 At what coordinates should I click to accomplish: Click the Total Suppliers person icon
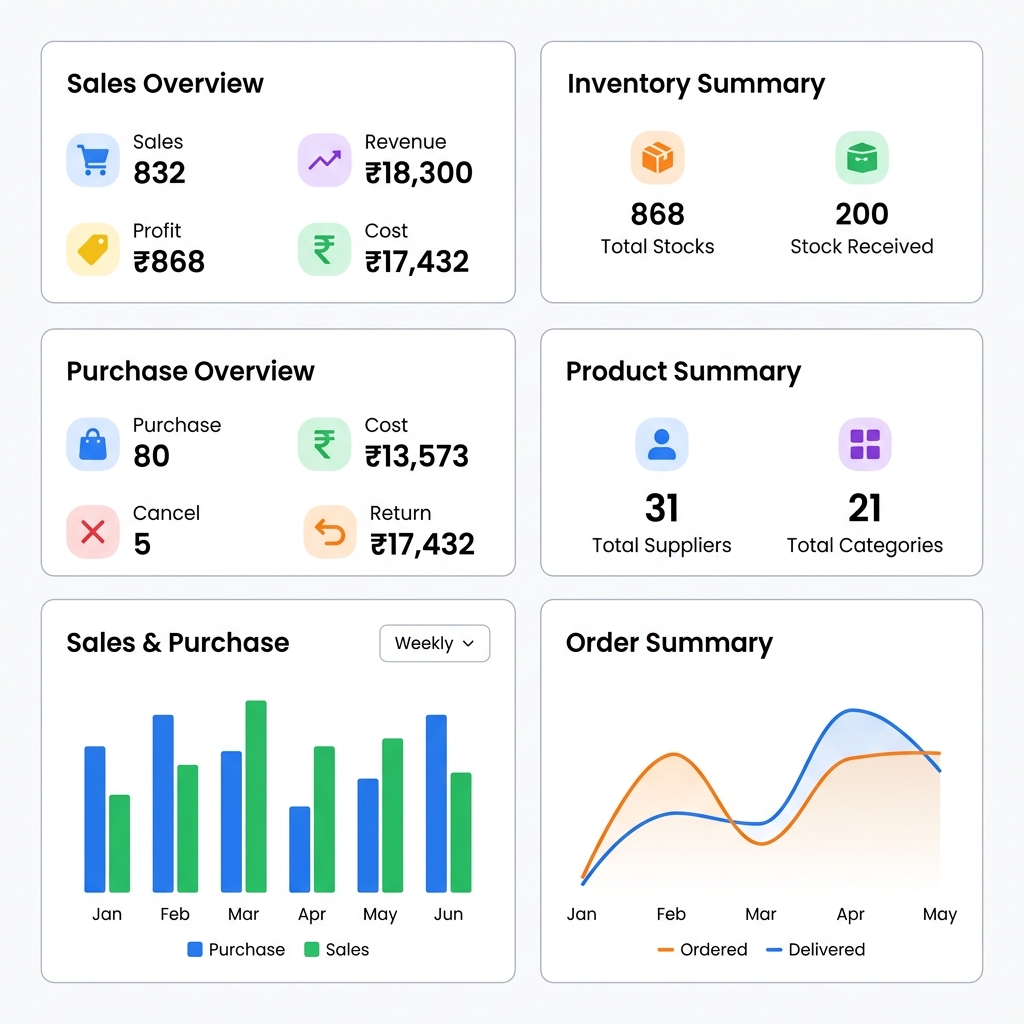coord(662,444)
